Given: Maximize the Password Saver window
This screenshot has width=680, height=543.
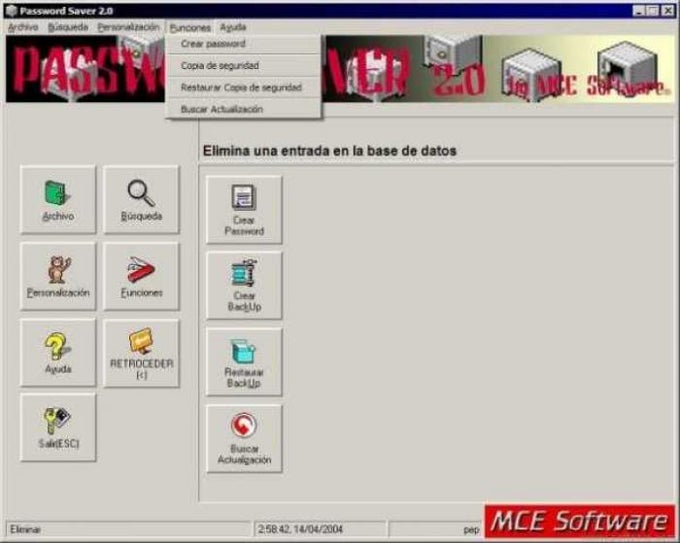Looking at the screenshot, I should coord(652,10).
